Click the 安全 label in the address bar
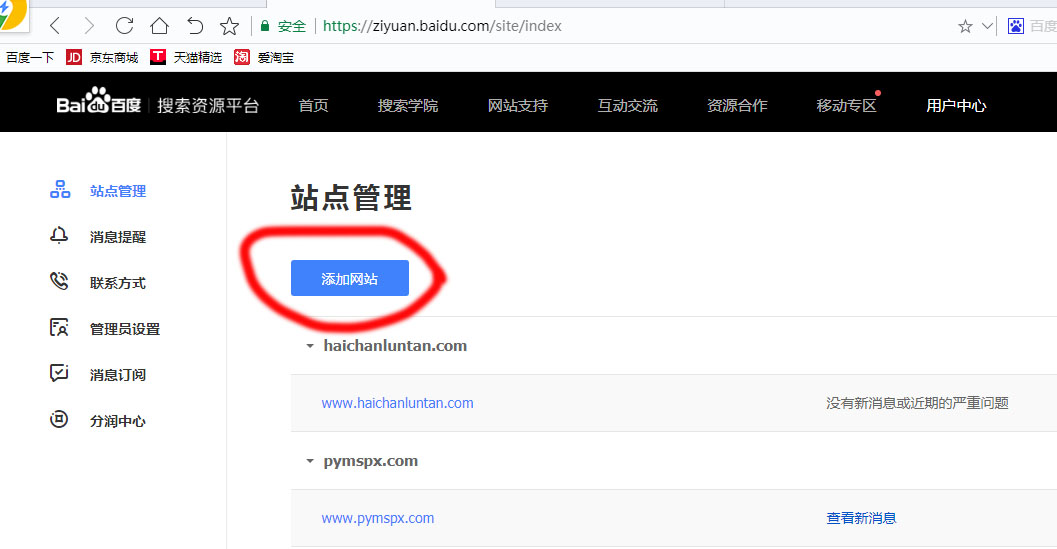 point(292,27)
